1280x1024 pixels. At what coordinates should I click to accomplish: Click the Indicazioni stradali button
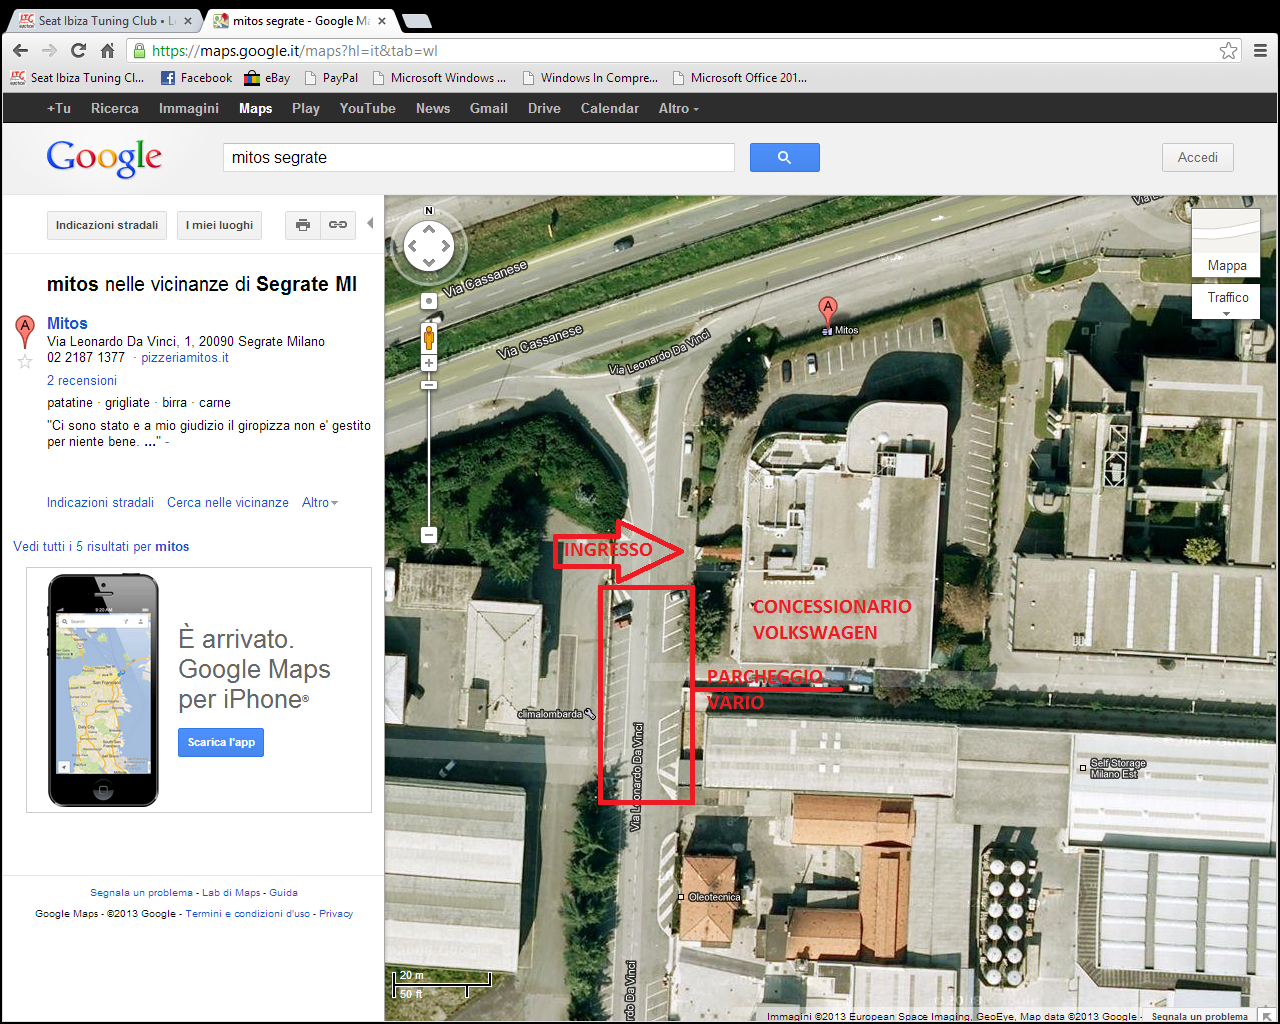click(107, 225)
